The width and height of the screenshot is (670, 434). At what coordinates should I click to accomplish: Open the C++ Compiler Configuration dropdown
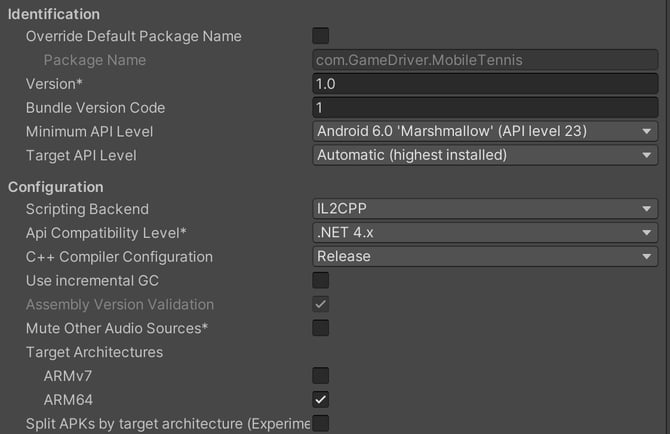pyautogui.click(x=485, y=257)
